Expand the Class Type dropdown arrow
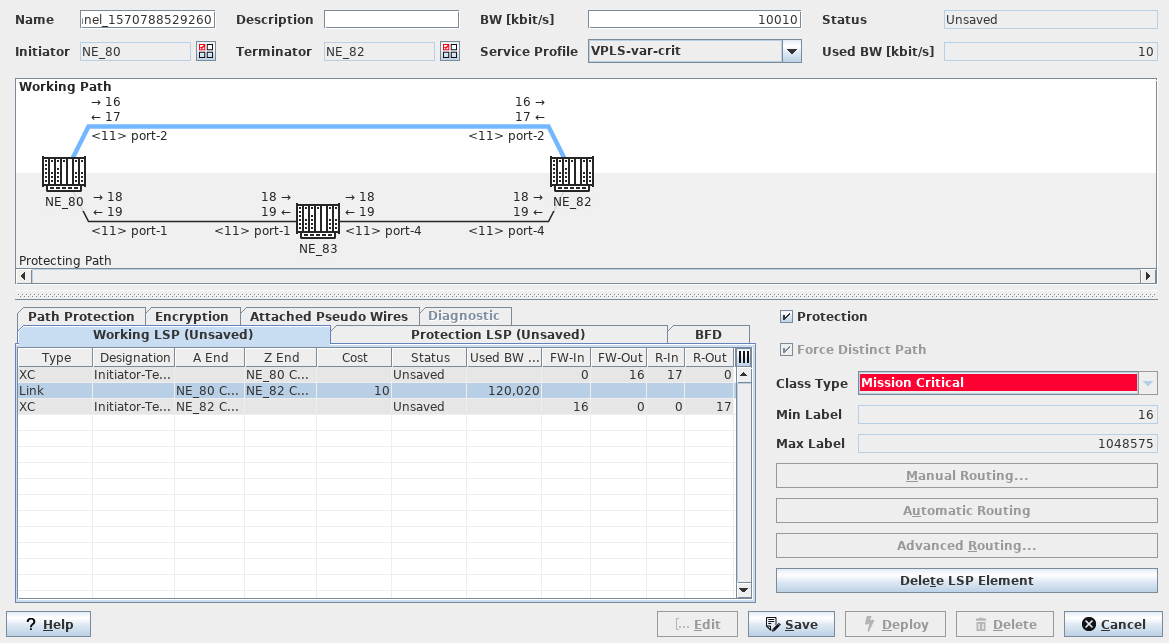Screen dimensions: 1169x643 click(x=1148, y=383)
